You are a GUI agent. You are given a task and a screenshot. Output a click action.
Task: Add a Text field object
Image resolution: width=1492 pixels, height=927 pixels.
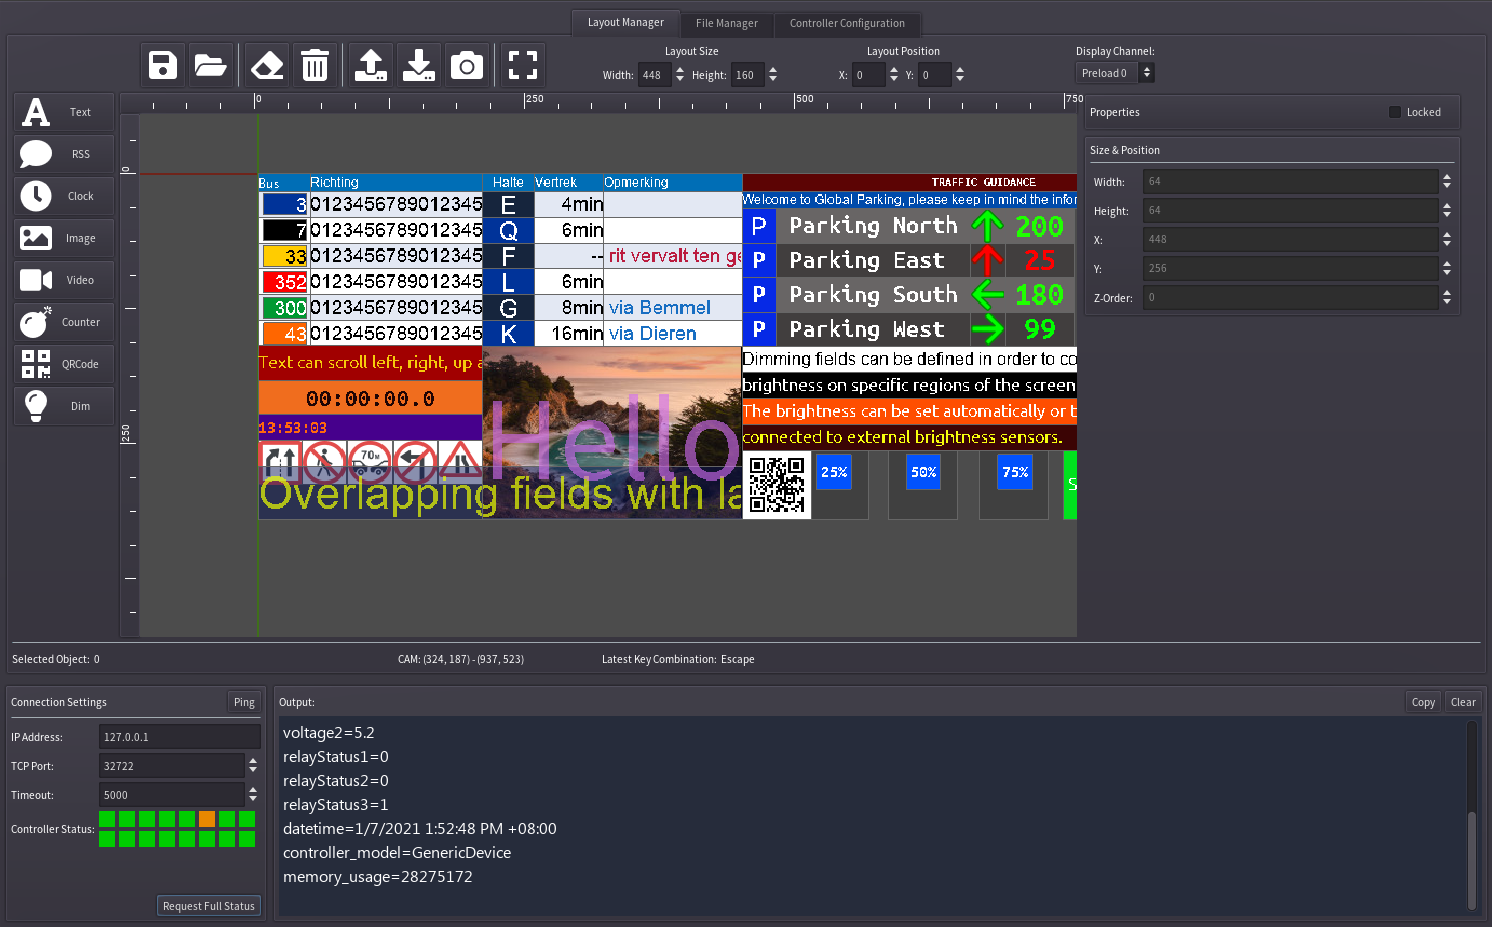(x=64, y=112)
